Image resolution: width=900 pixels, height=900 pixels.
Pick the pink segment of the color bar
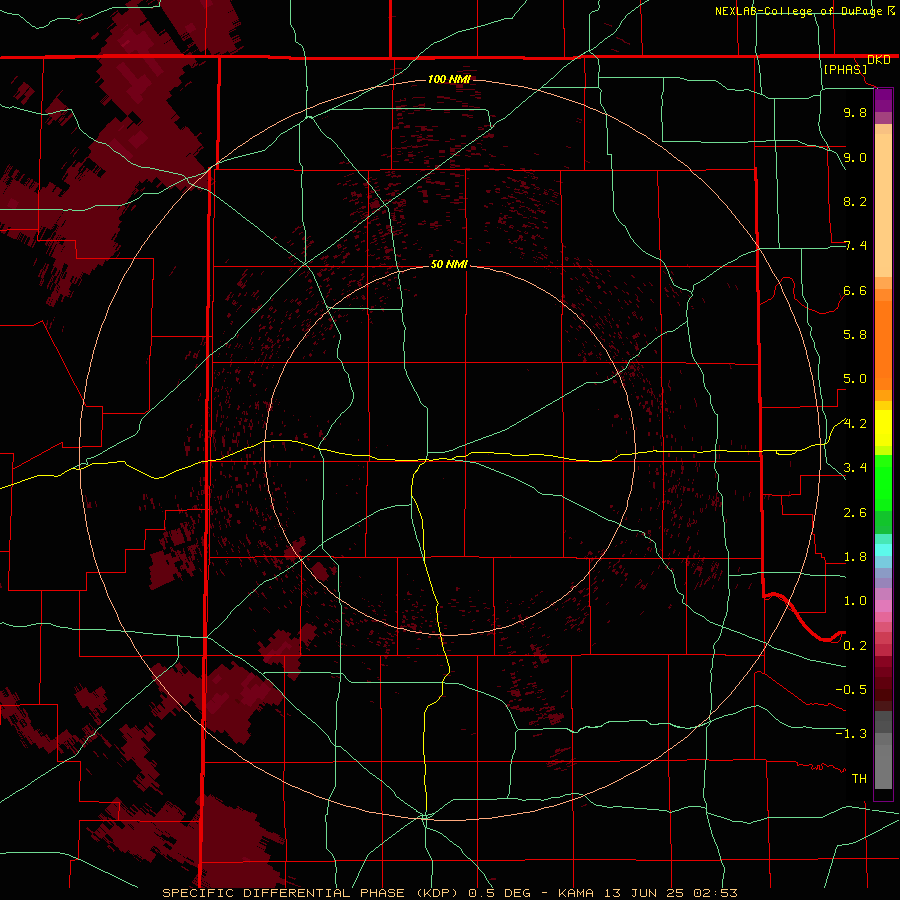click(x=883, y=606)
